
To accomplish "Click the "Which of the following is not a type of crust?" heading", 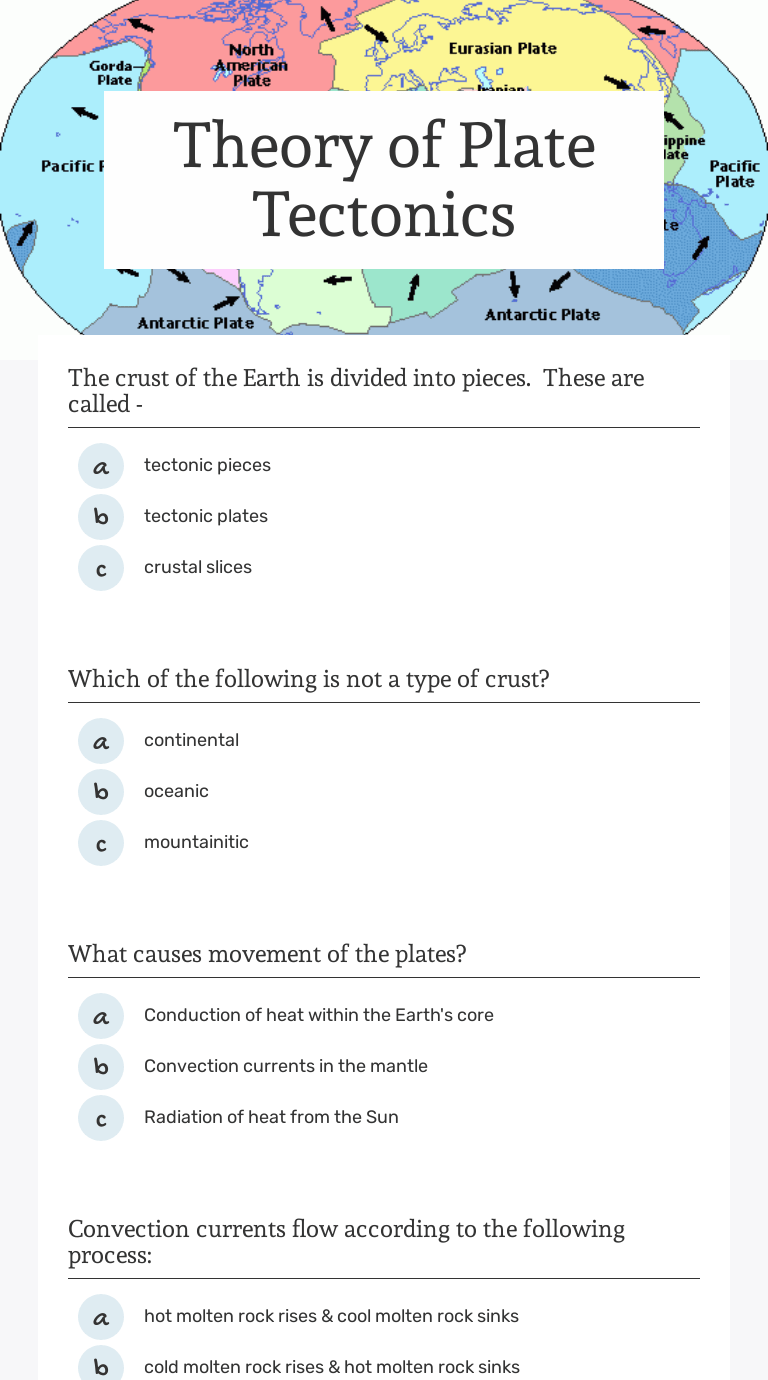I will (x=308, y=679).
